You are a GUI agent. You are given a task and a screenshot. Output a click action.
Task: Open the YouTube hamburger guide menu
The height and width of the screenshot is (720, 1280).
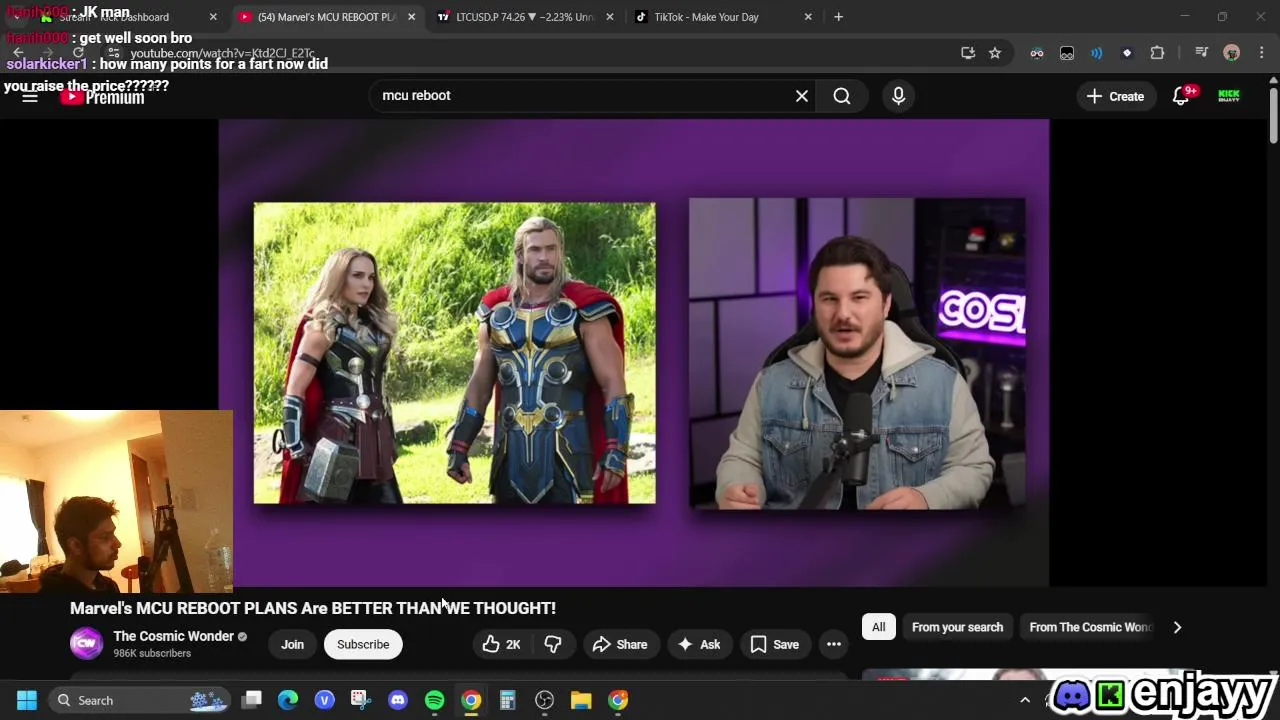[x=30, y=96]
